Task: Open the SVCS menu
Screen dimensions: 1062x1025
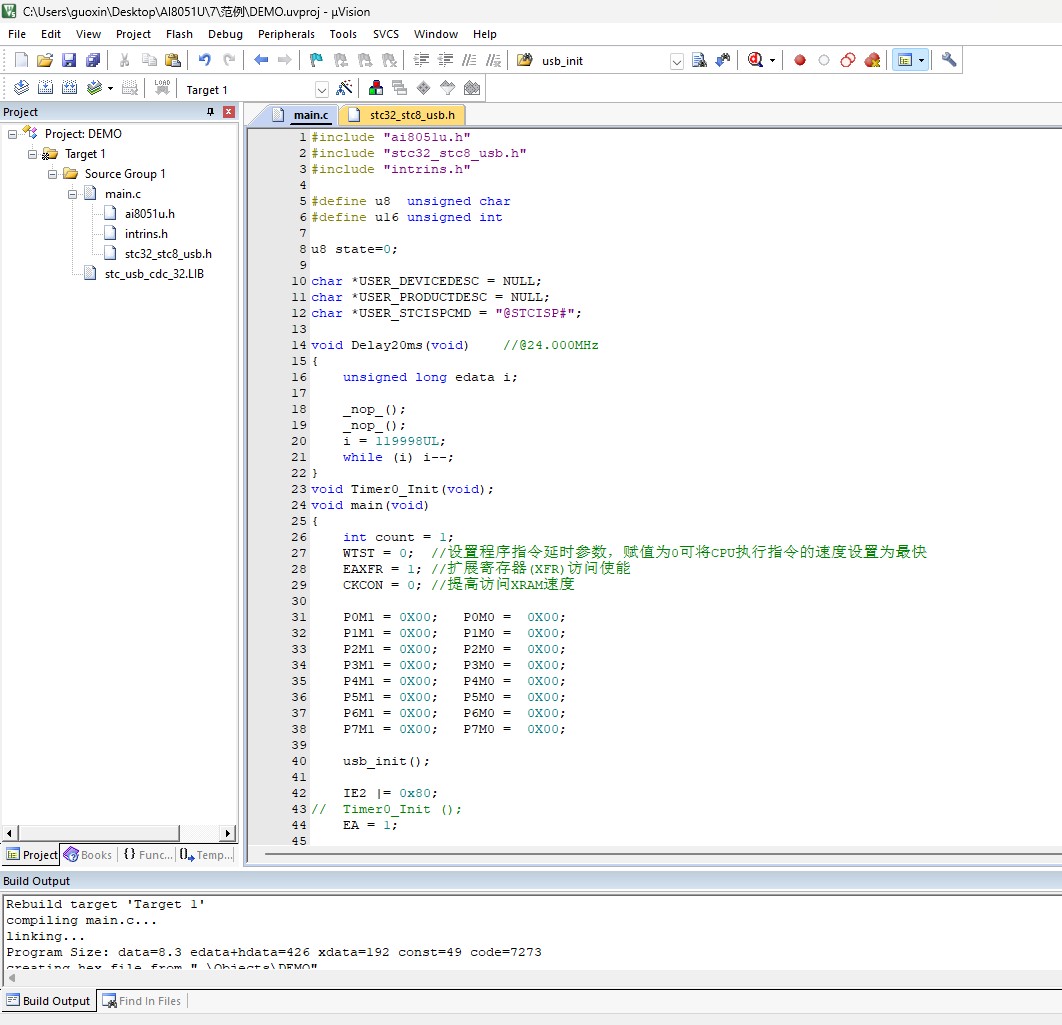Action: click(x=385, y=34)
